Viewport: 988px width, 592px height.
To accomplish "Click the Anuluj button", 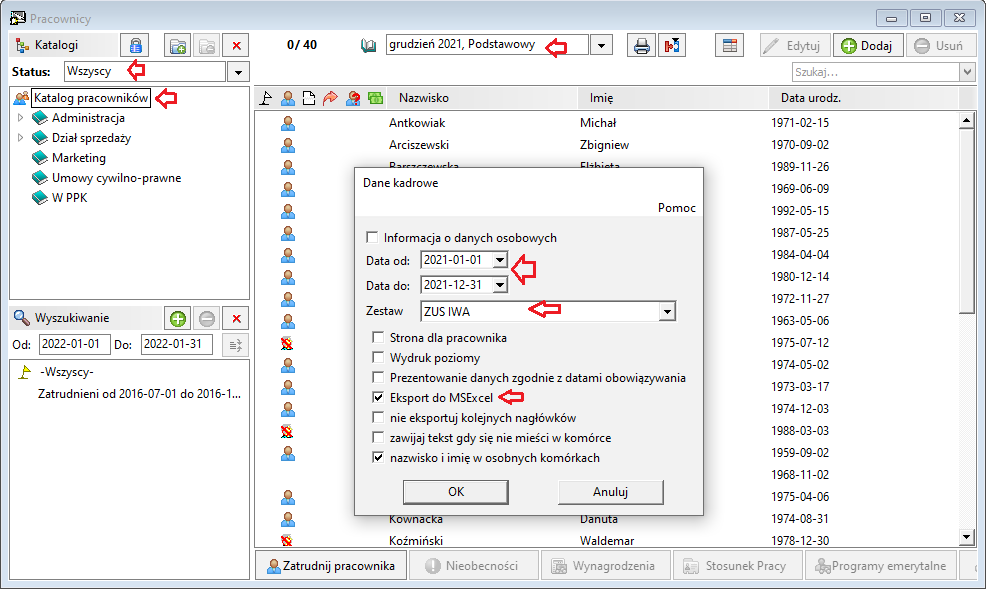I will click(x=611, y=492).
